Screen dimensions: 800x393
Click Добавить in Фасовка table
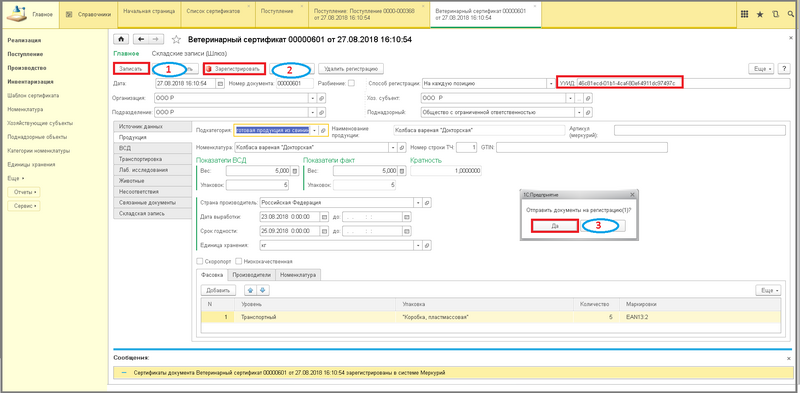[x=218, y=290]
